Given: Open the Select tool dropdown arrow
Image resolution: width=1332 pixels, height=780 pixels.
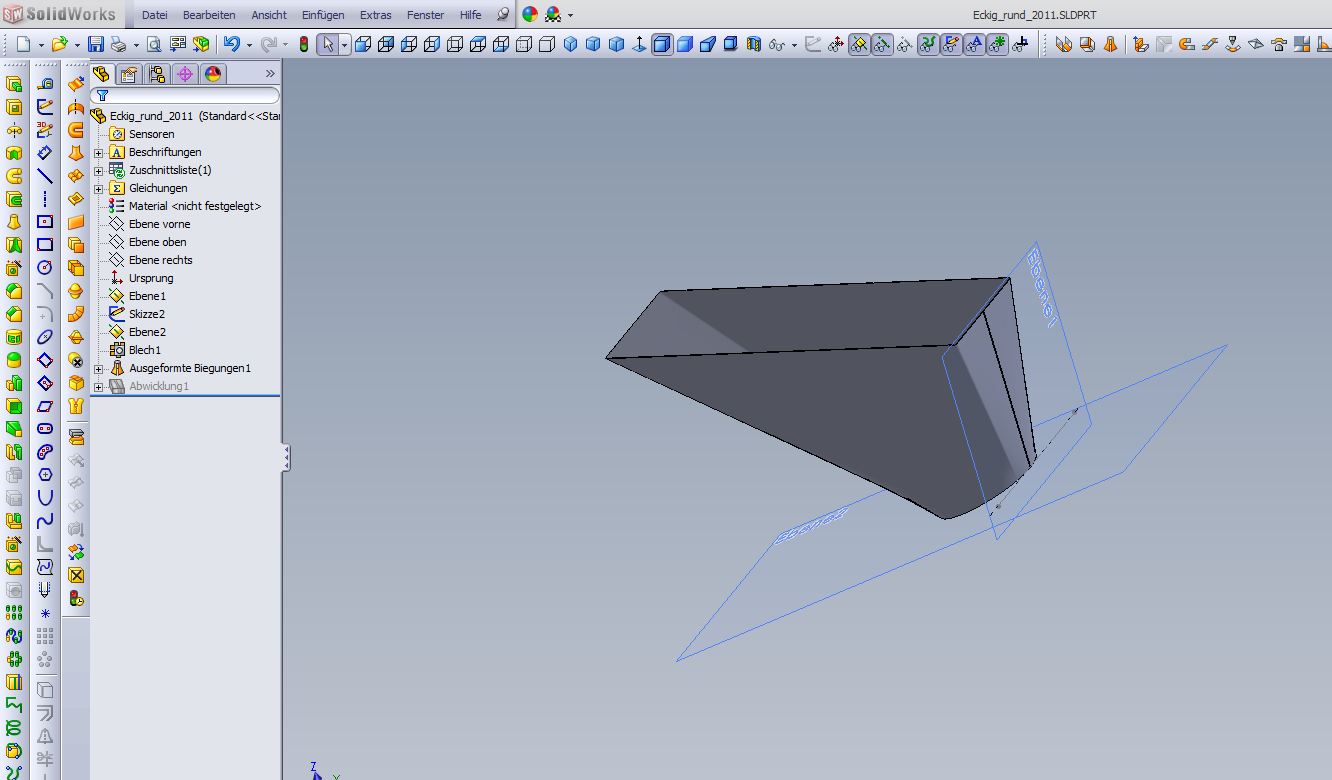Looking at the screenshot, I should tap(344, 45).
